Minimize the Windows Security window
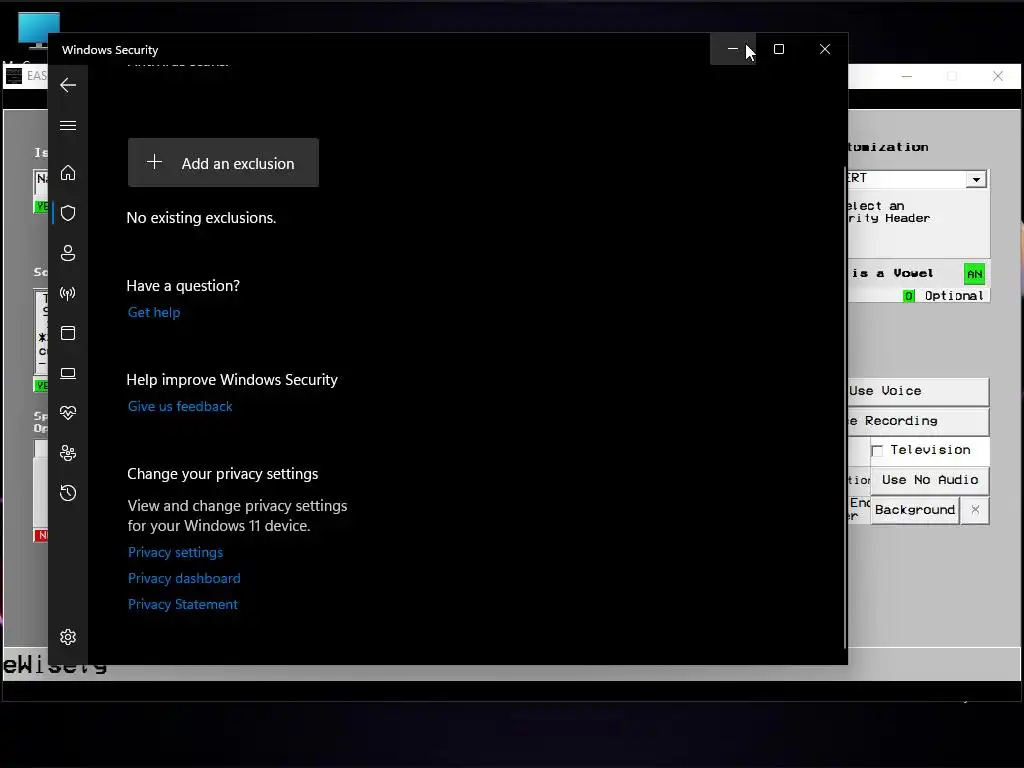The image size is (1024, 768). point(733,49)
